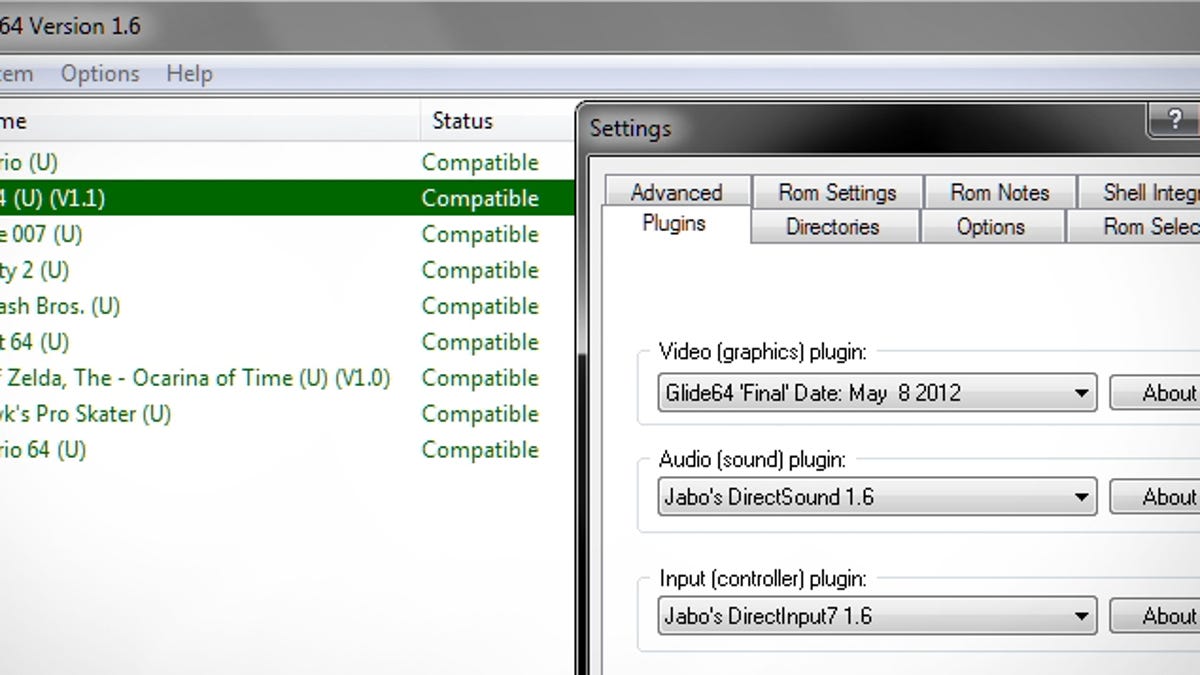
Task: Open the Options tab in Settings
Action: click(990, 227)
